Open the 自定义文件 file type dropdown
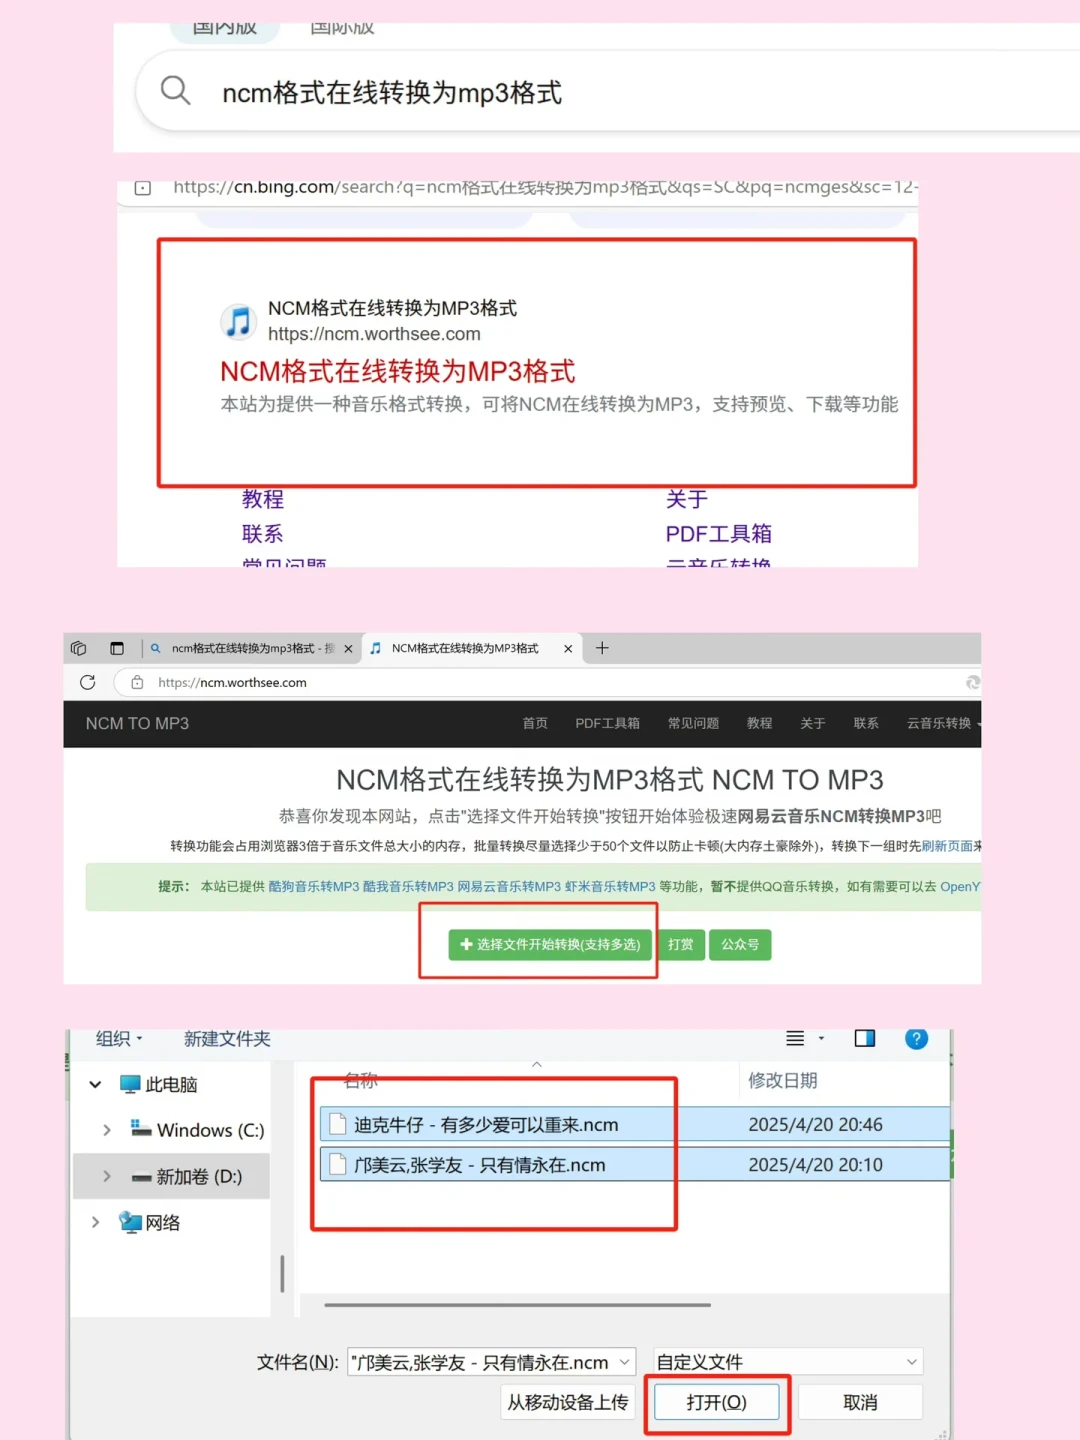This screenshot has height=1440, width=1080. tap(788, 1362)
